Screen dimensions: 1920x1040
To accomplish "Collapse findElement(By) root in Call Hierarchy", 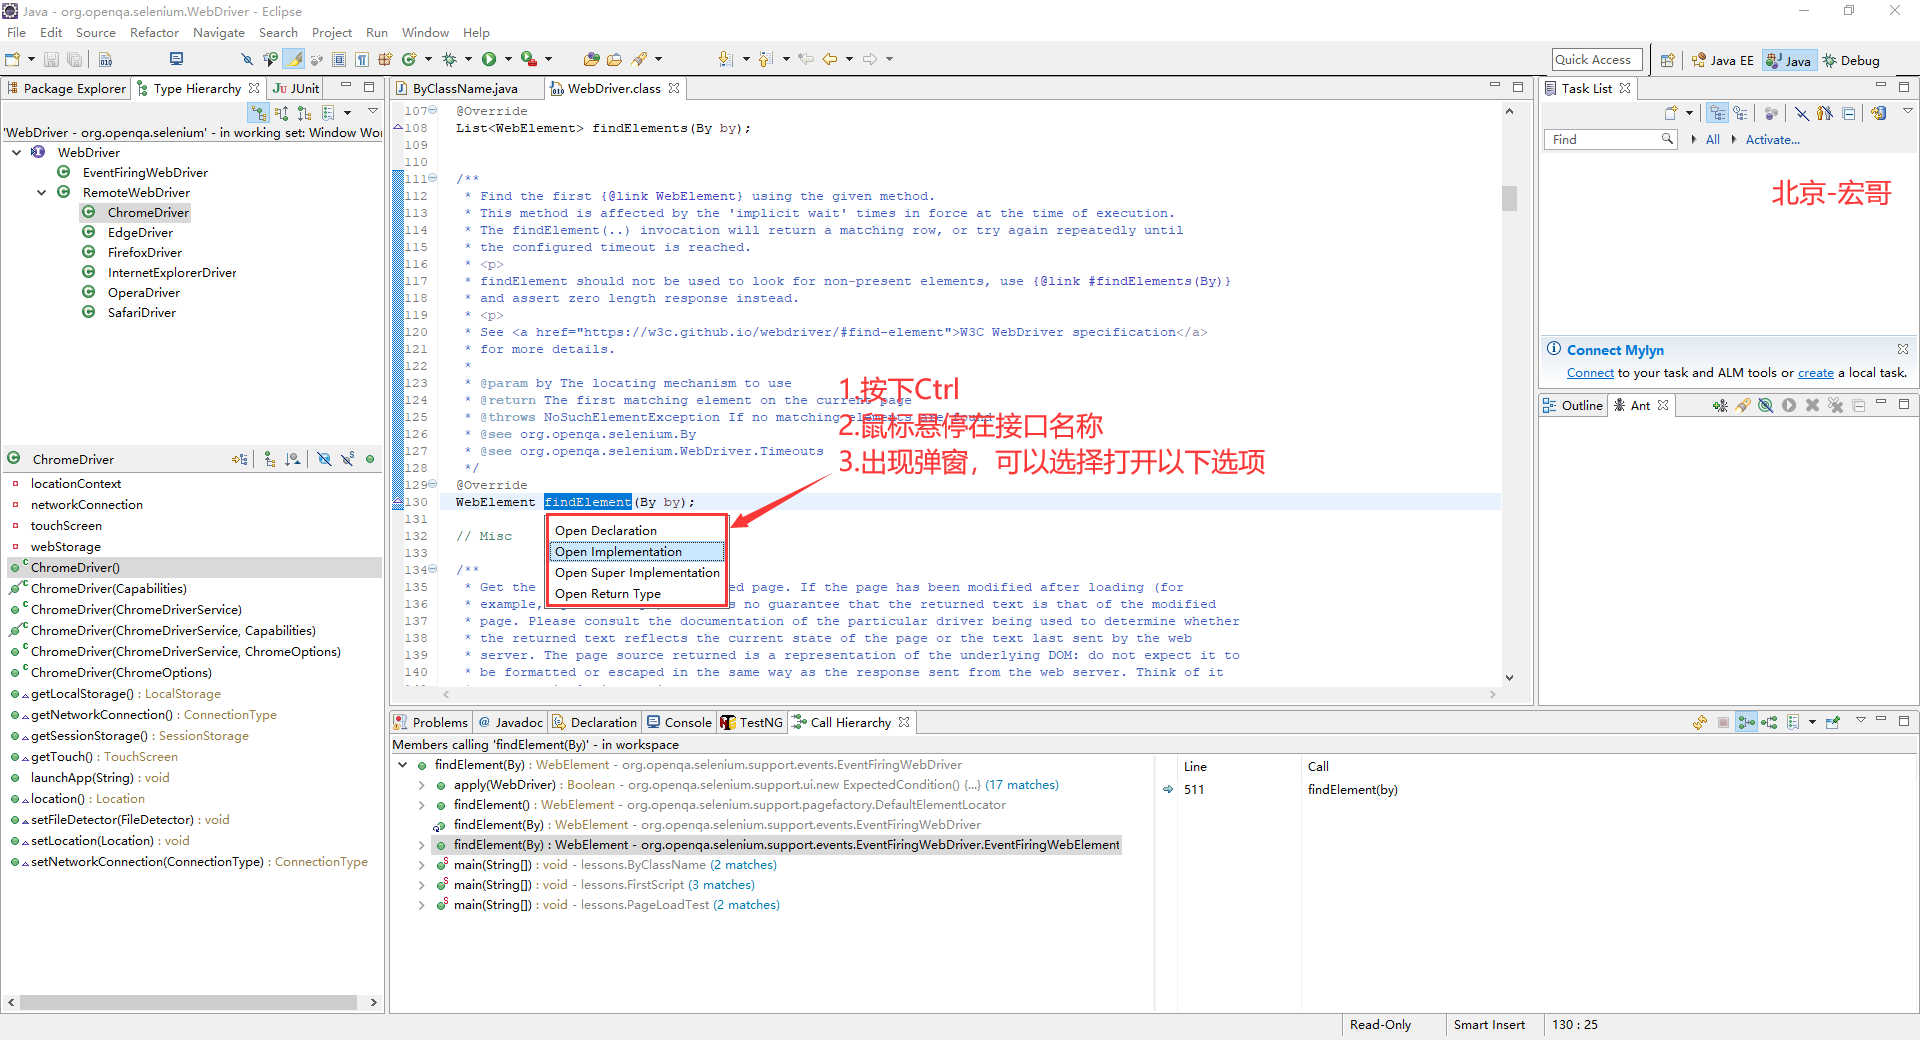I will click(x=403, y=765).
